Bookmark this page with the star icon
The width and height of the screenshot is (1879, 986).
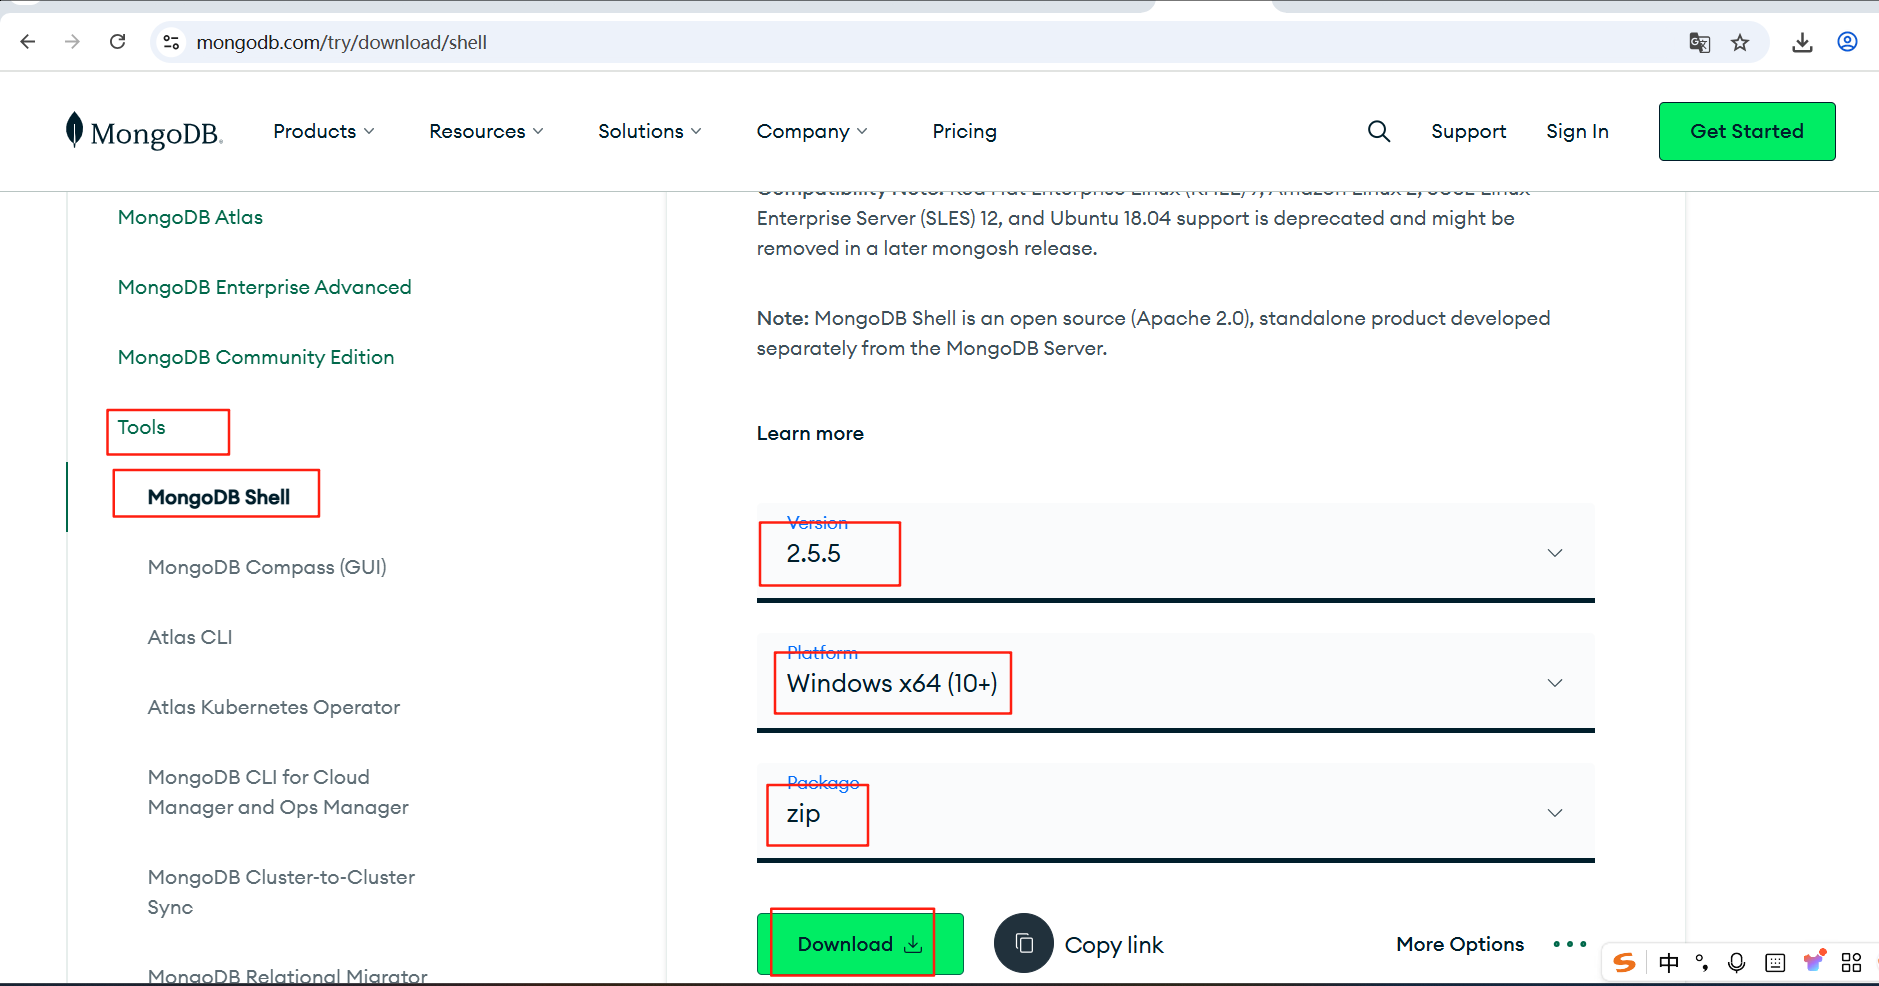1740,42
